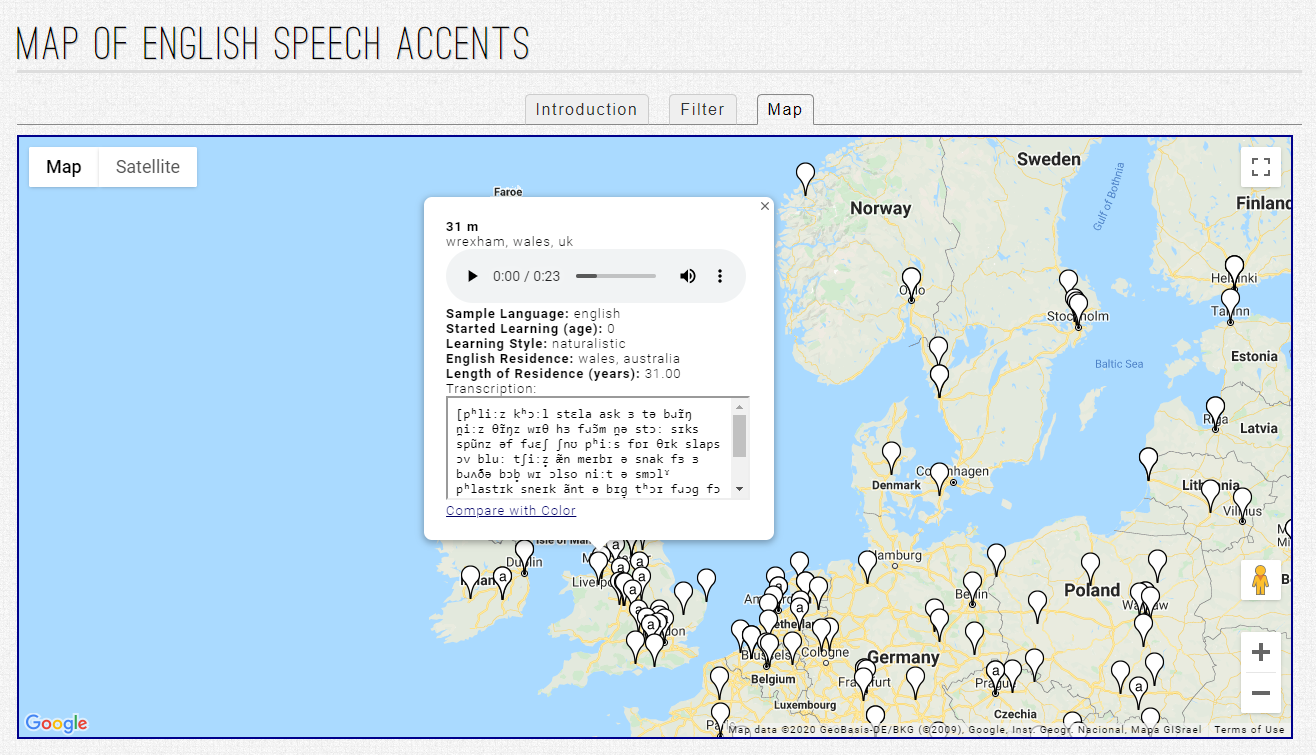Go to the Map tab
Viewport: 1316px width, 755px height.
pos(785,109)
